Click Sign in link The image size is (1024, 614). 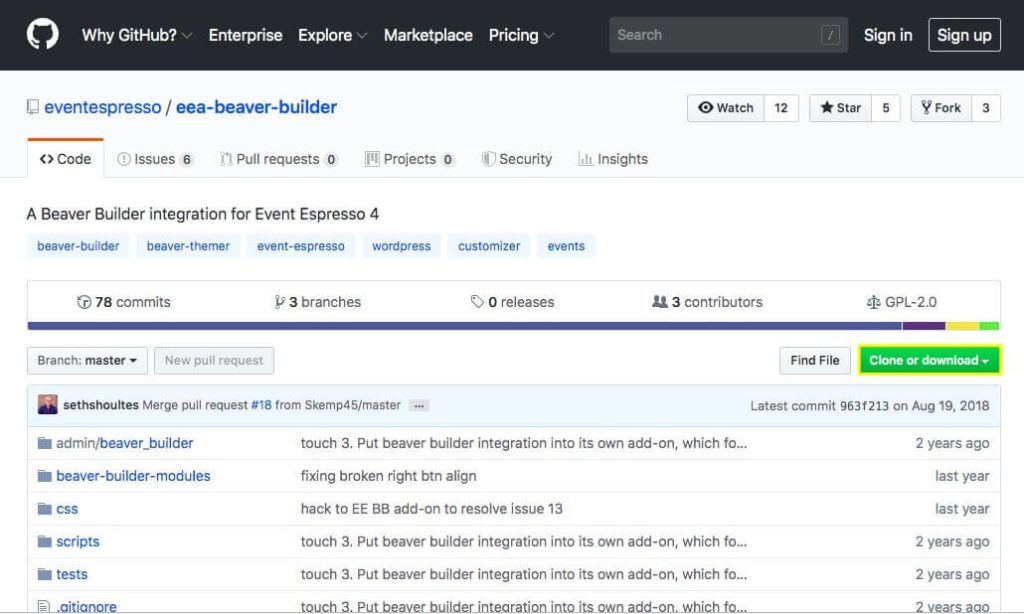(x=888, y=35)
